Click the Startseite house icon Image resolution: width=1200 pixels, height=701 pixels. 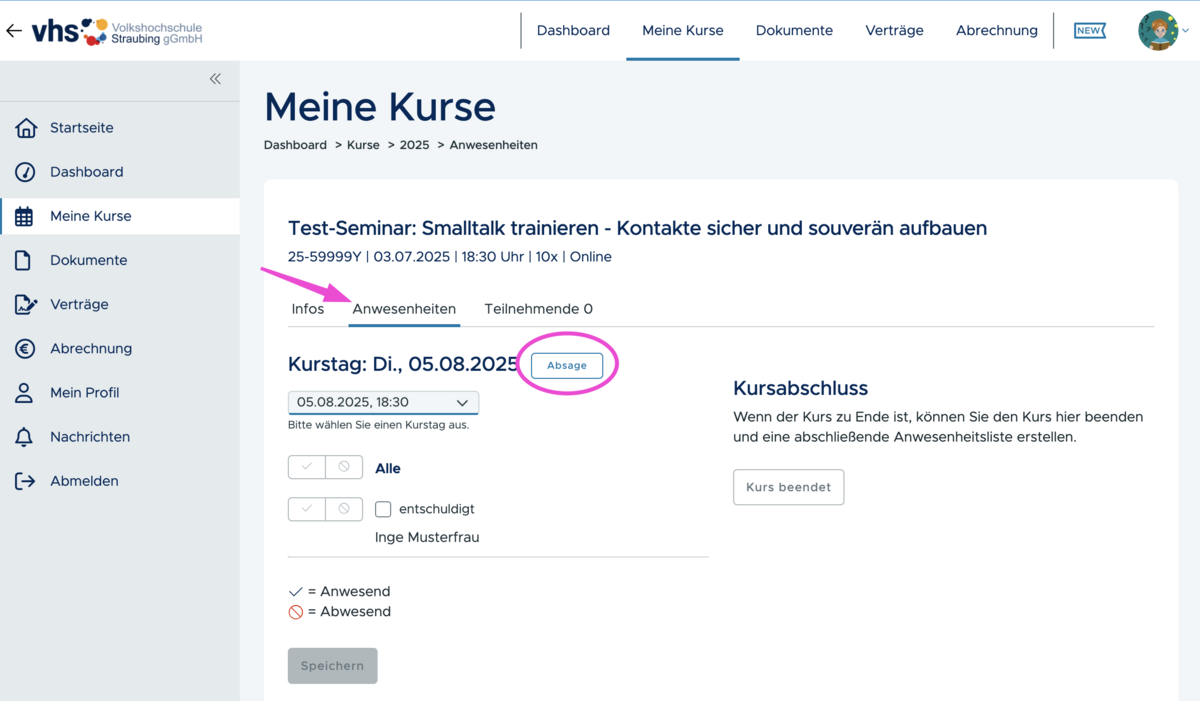25,128
